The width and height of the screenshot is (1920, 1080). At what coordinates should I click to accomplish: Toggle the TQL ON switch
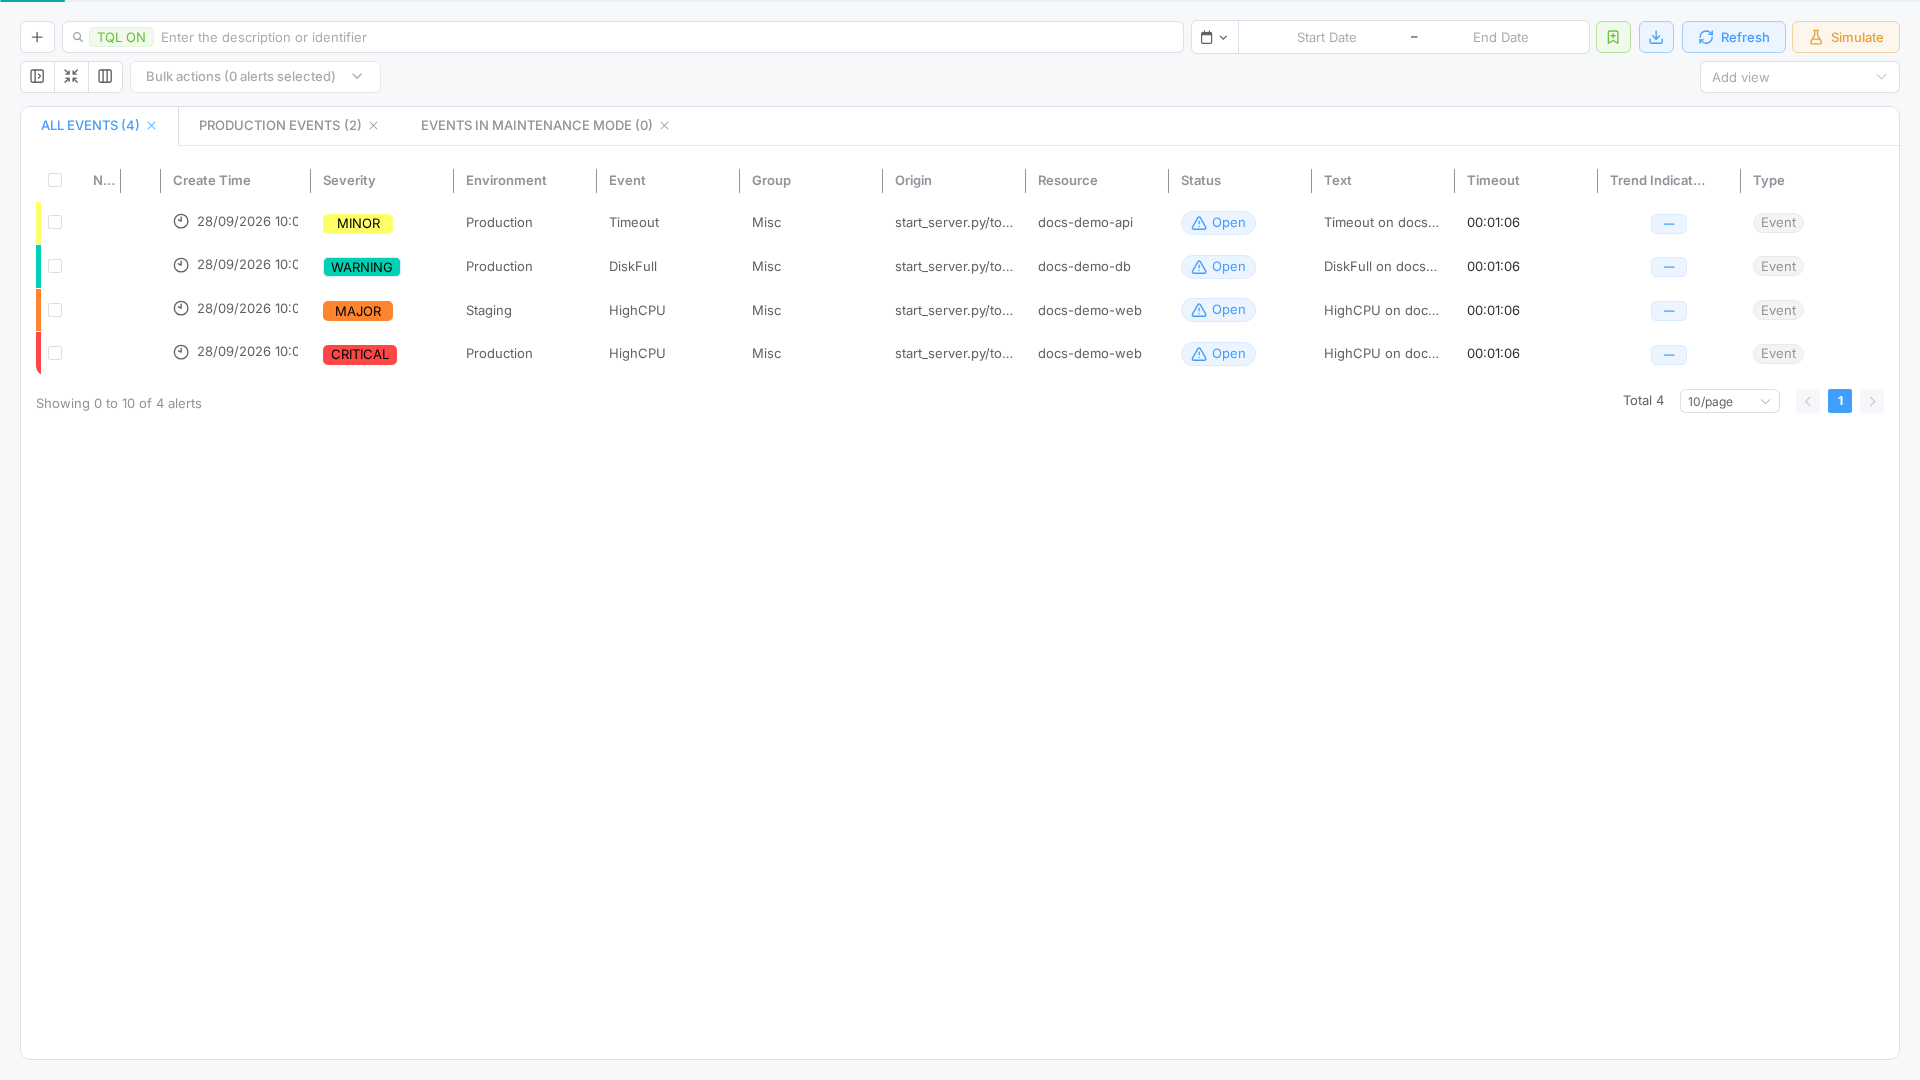click(x=121, y=37)
